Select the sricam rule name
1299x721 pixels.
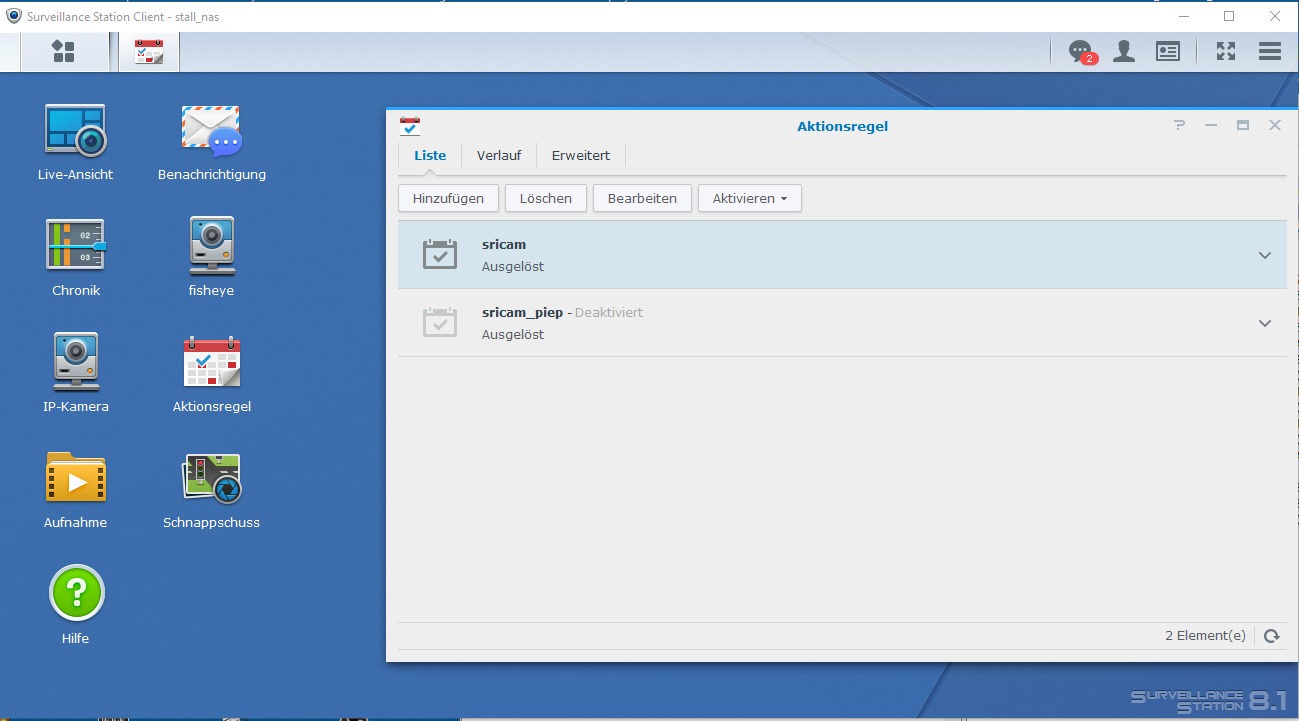pos(504,244)
